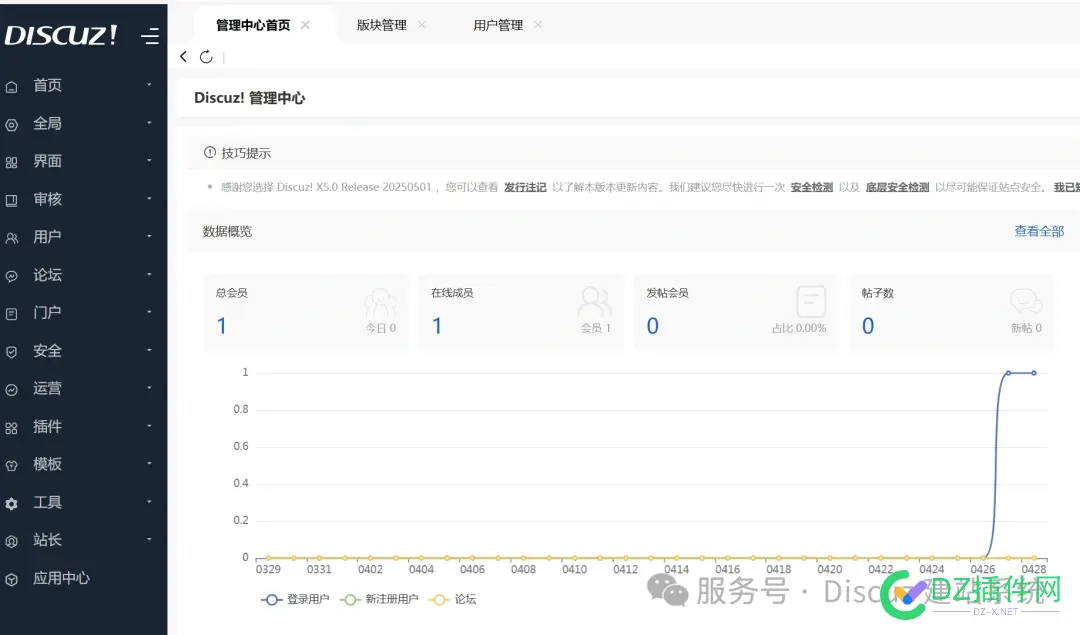This screenshot has width=1080, height=635.
Task: Click the 总会员 count value 1
Action: 222,326
